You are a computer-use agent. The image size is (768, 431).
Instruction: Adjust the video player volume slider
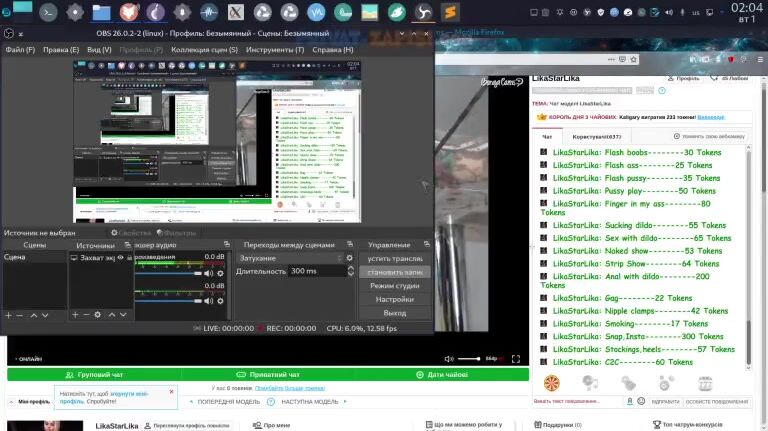pos(468,358)
